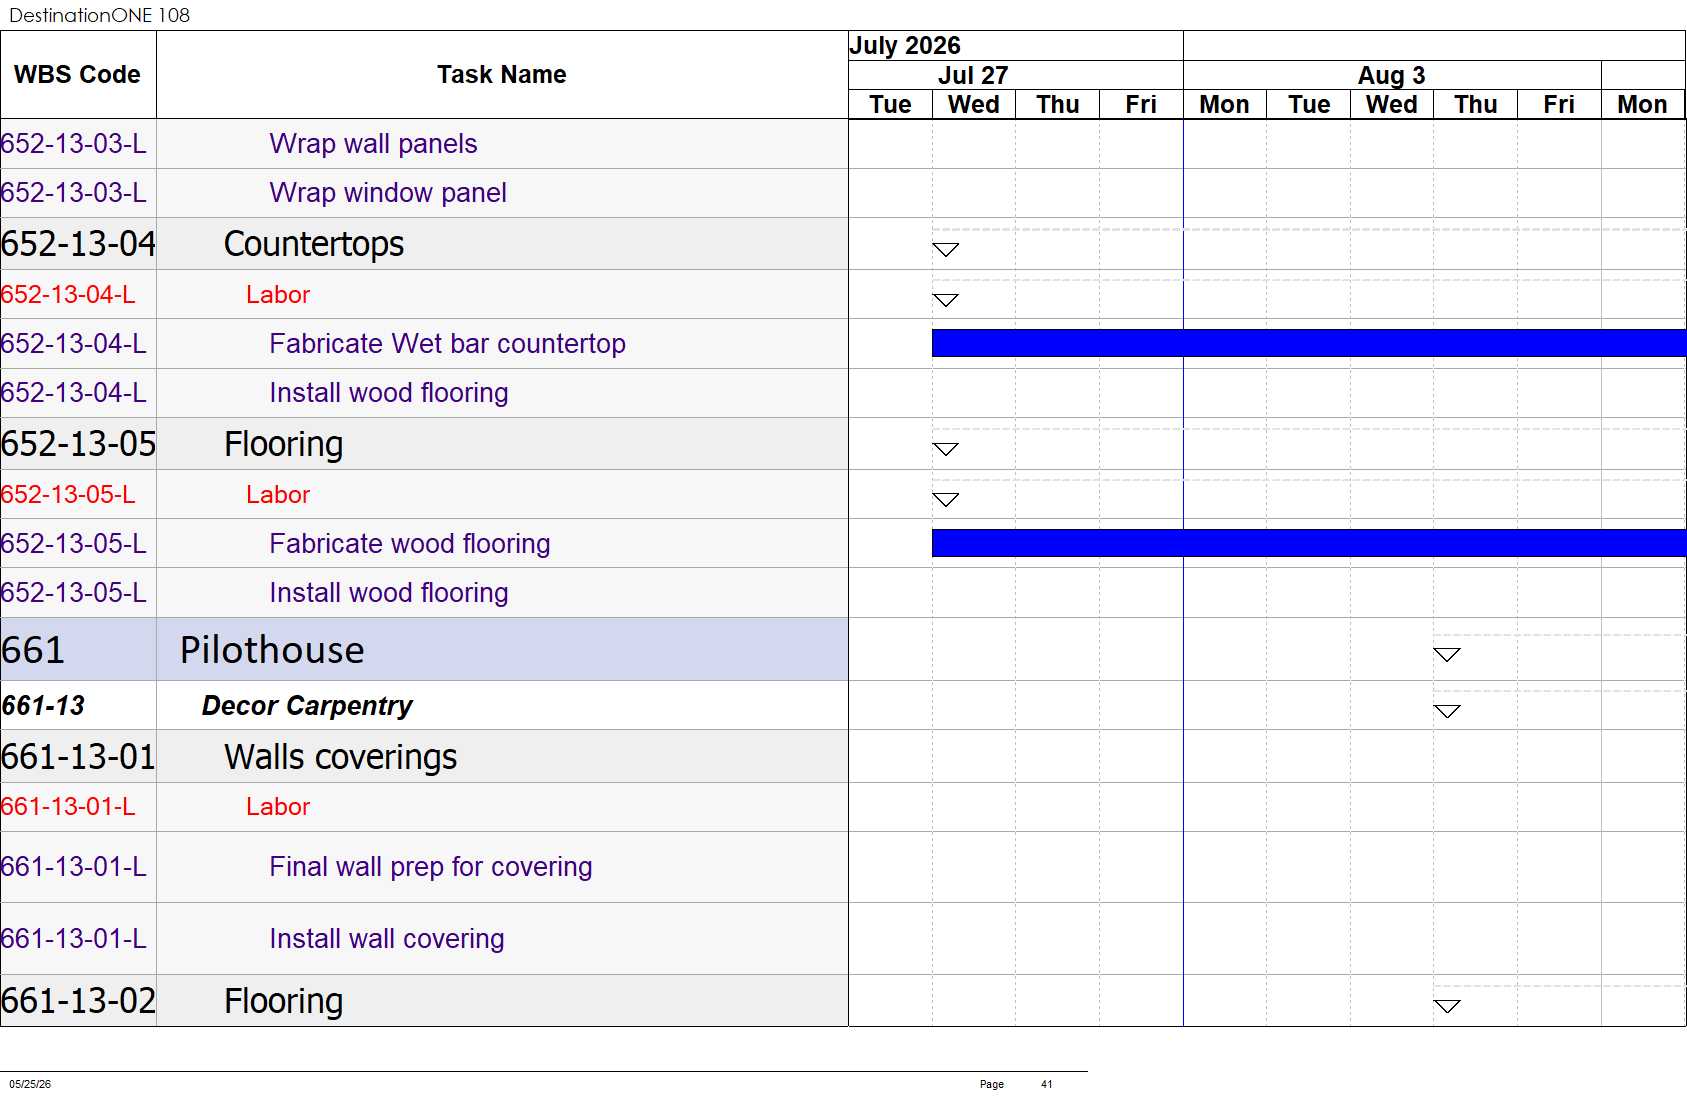Click the Fri header under Aug 3

click(x=1559, y=104)
